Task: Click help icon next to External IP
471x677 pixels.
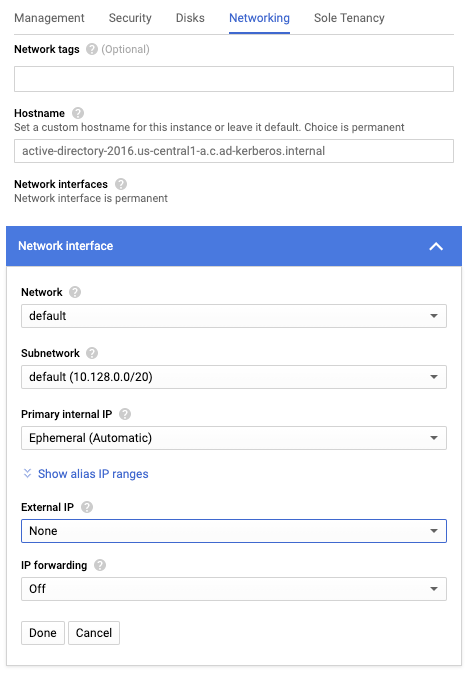Action: pyautogui.click(x=87, y=507)
